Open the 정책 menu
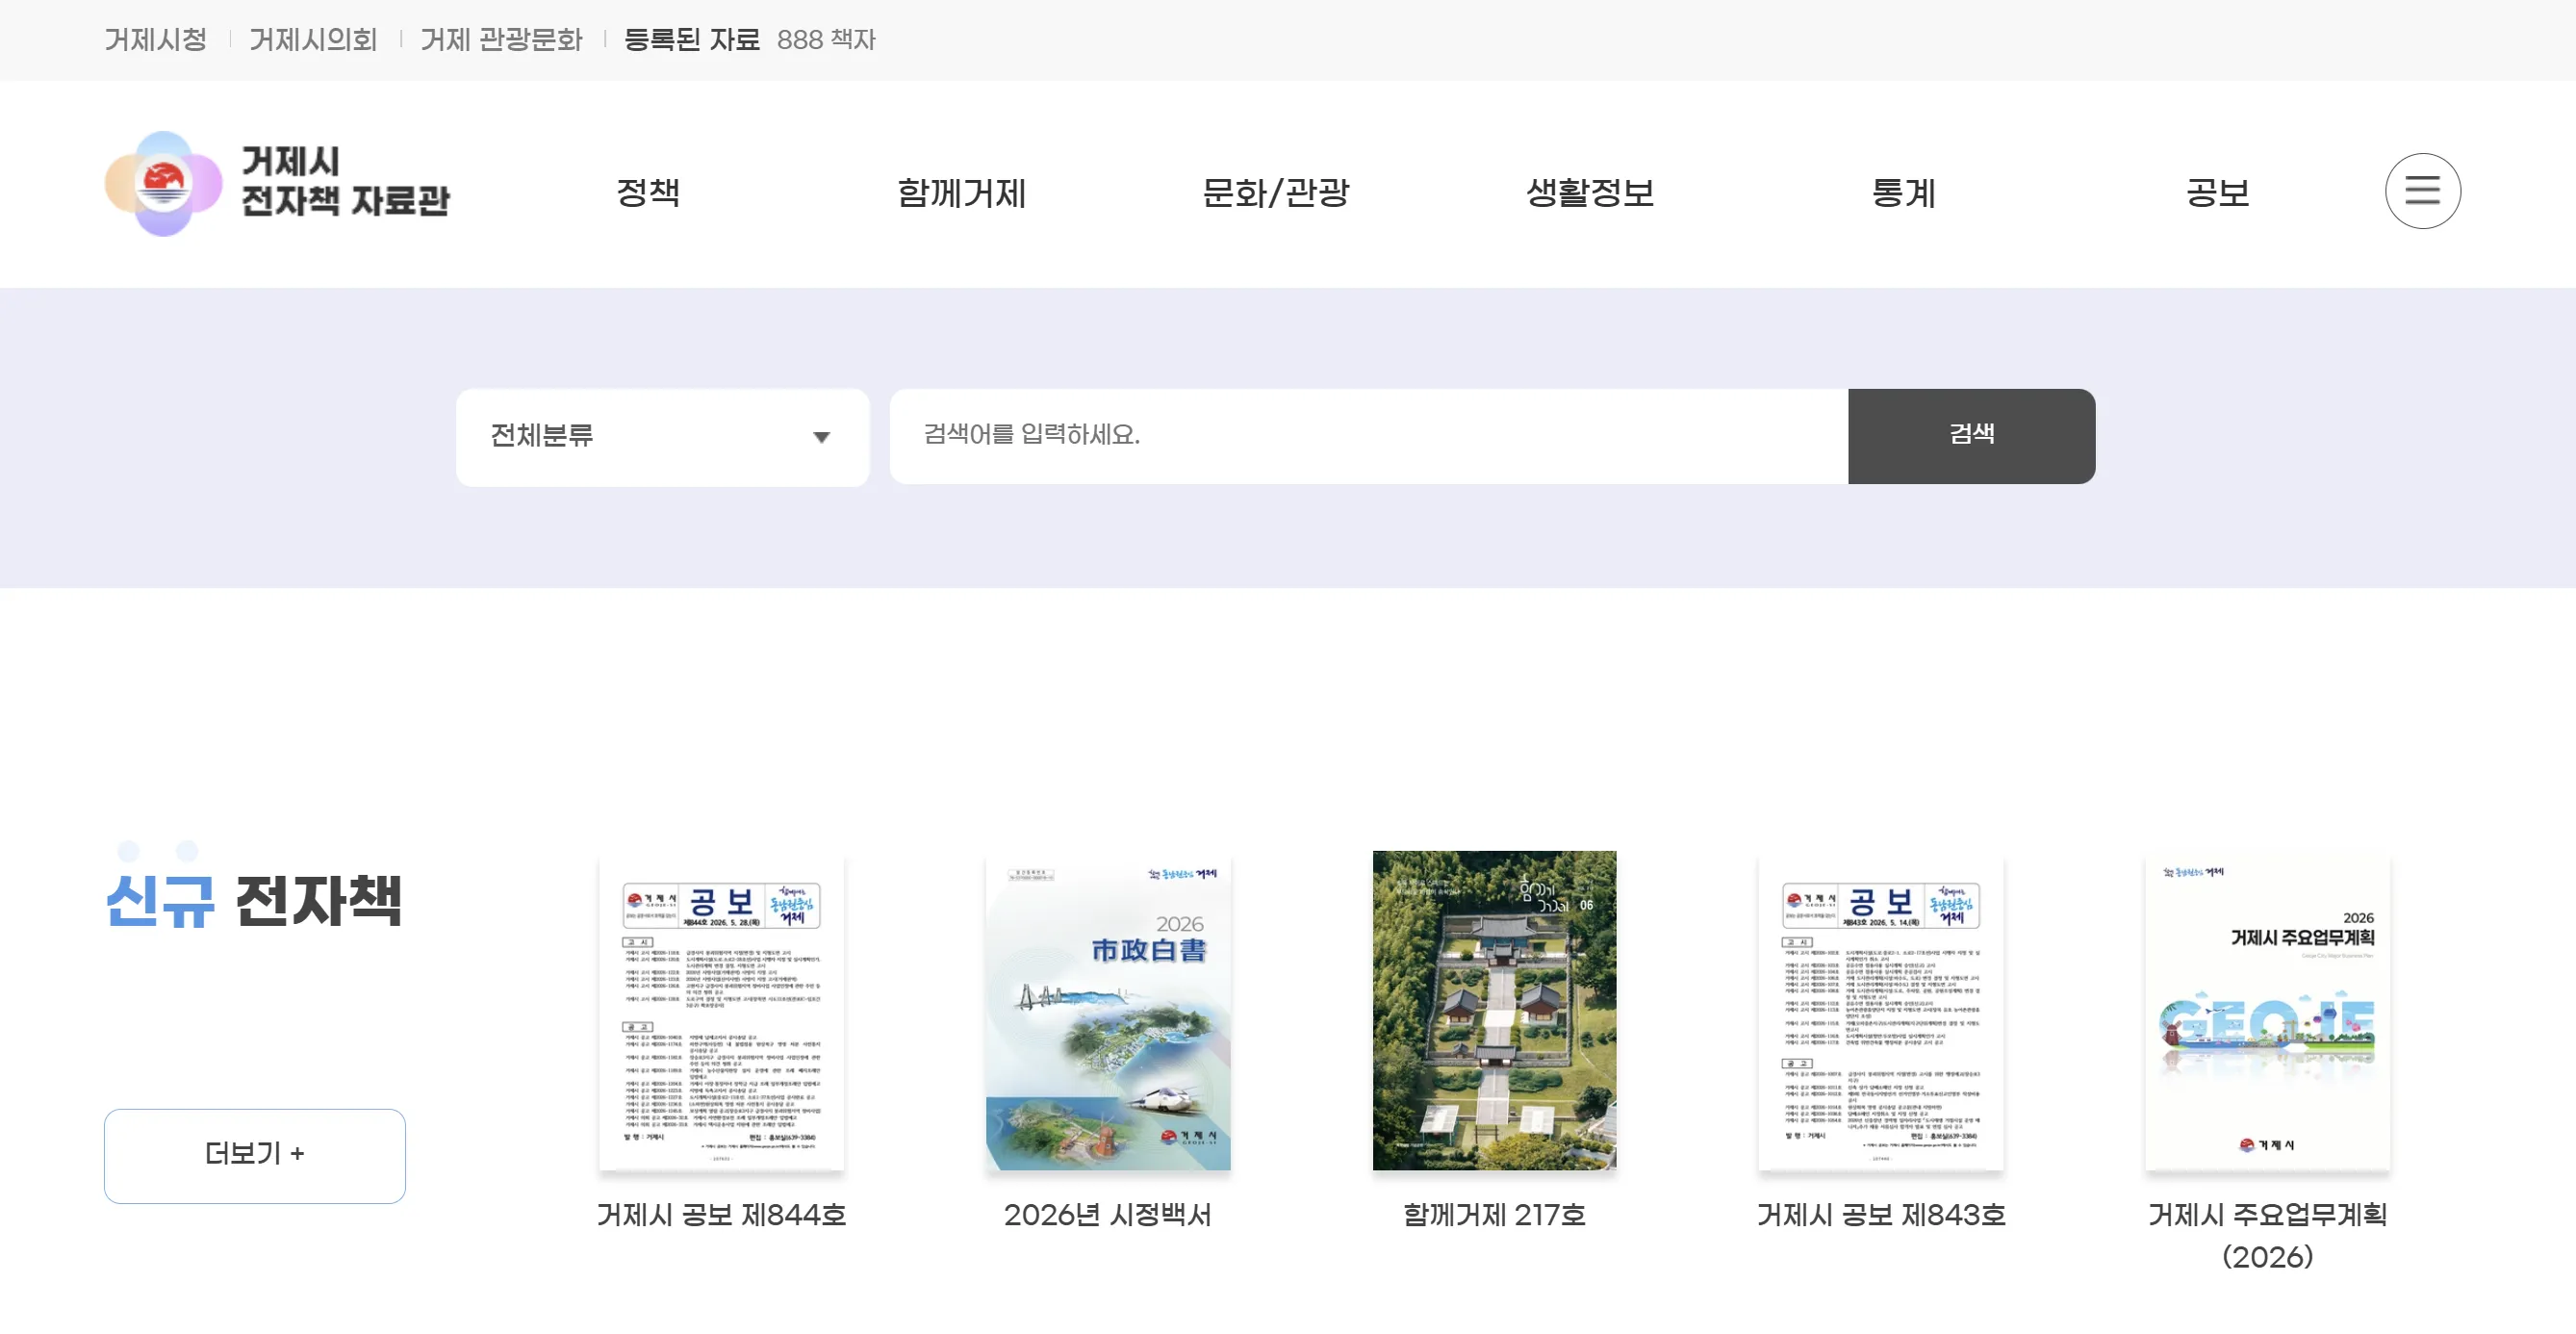Image resolution: width=2576 pixels, height=1334 pixels. [x=648, y=192]
